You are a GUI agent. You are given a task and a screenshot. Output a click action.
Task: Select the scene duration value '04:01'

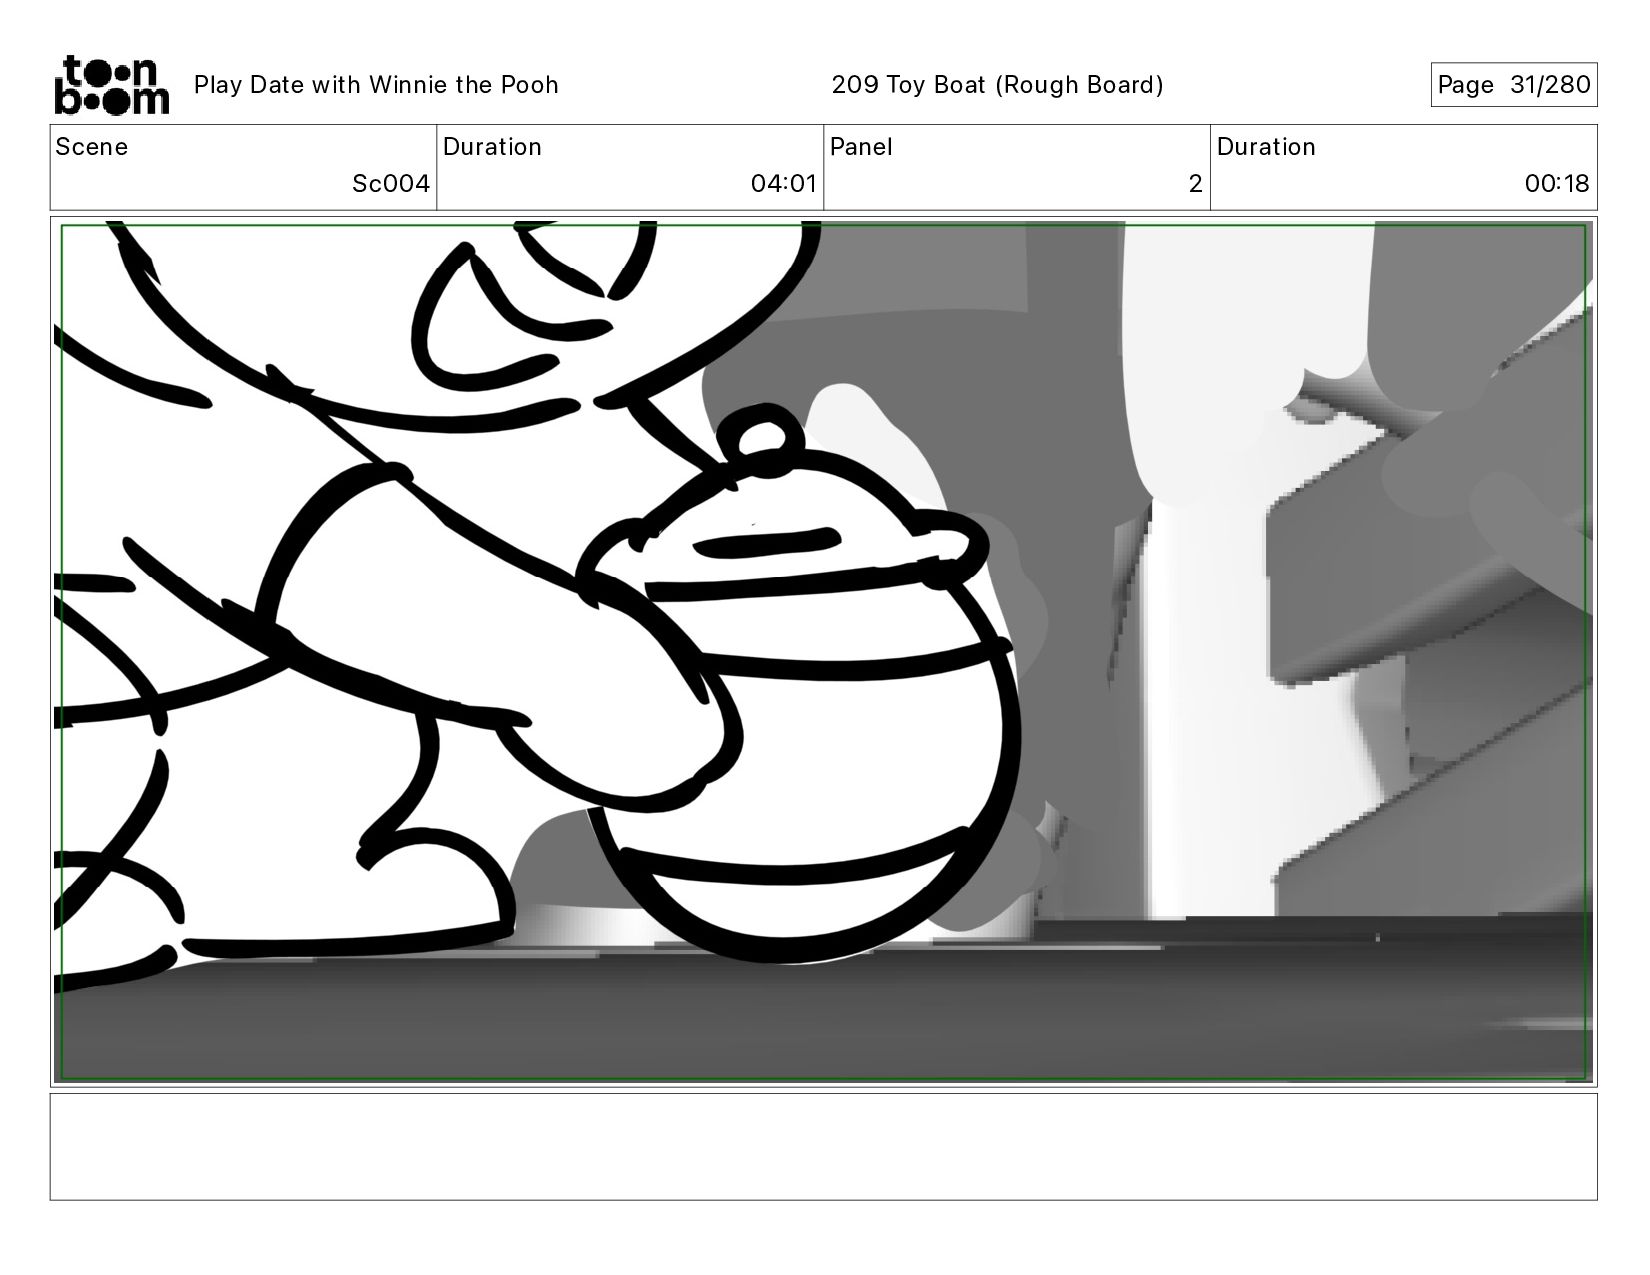click(784, 184)
